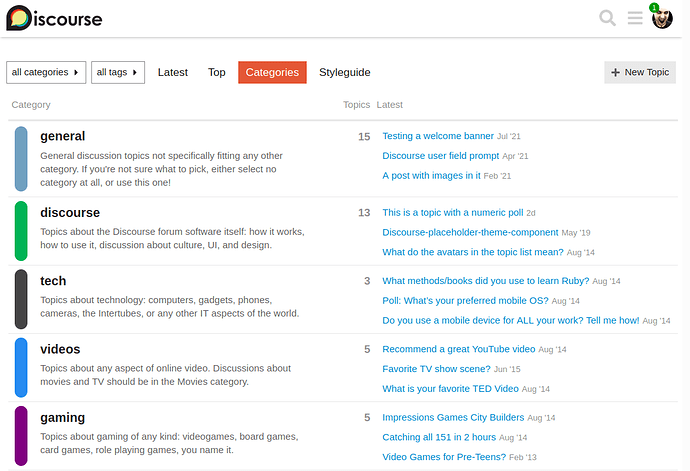Open the user avatar menu
Screen dimensions: 690x471
tap(662, 19)
